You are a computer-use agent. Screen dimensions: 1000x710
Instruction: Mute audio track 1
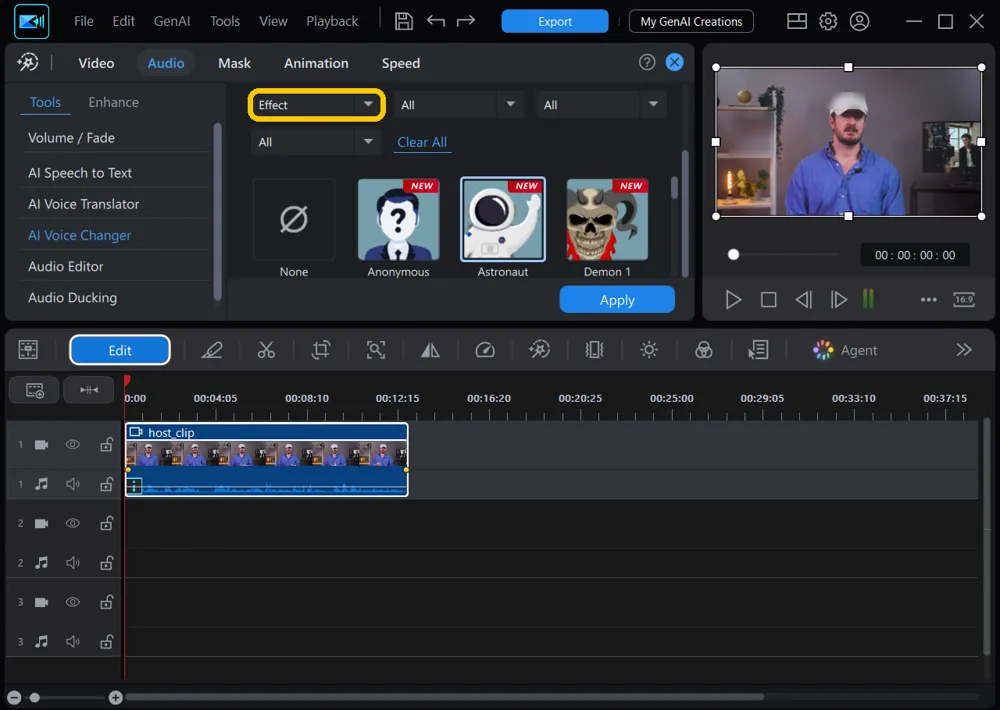click(73, 484)
